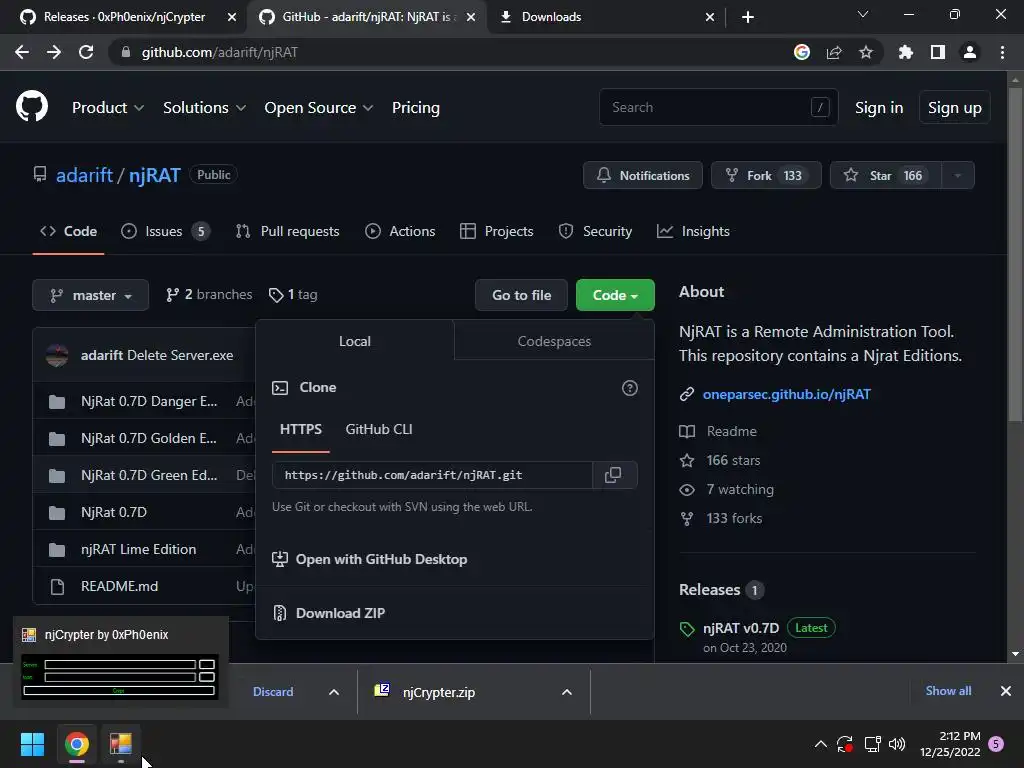
Task: Close the Downloads tab
Action: point(710,17)
